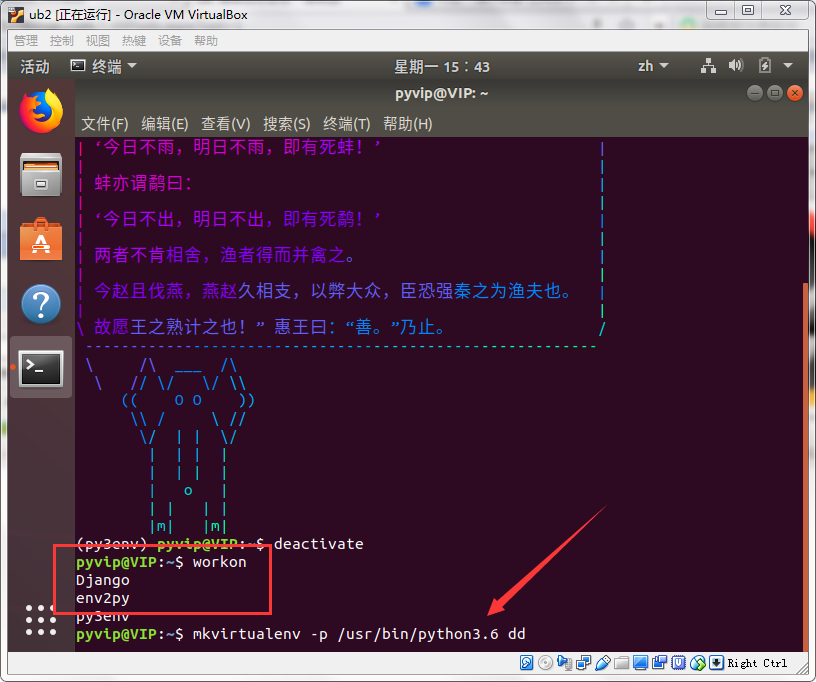Open VirtualBox 帮助 menu
This screenshot has height=682, width=816.
206,41
